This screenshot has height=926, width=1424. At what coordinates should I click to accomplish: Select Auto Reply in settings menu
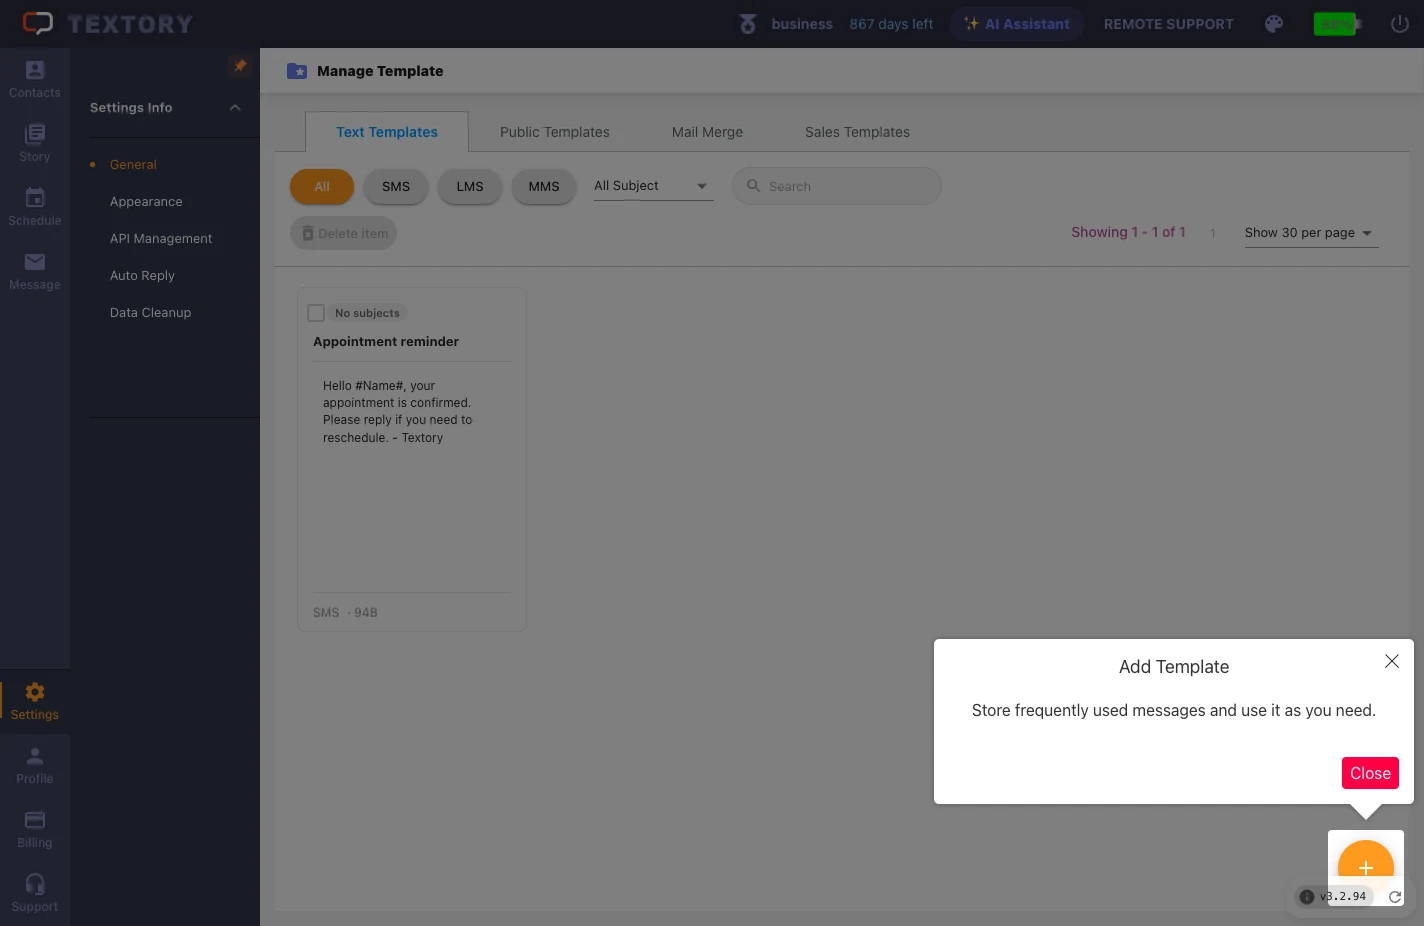142,276
